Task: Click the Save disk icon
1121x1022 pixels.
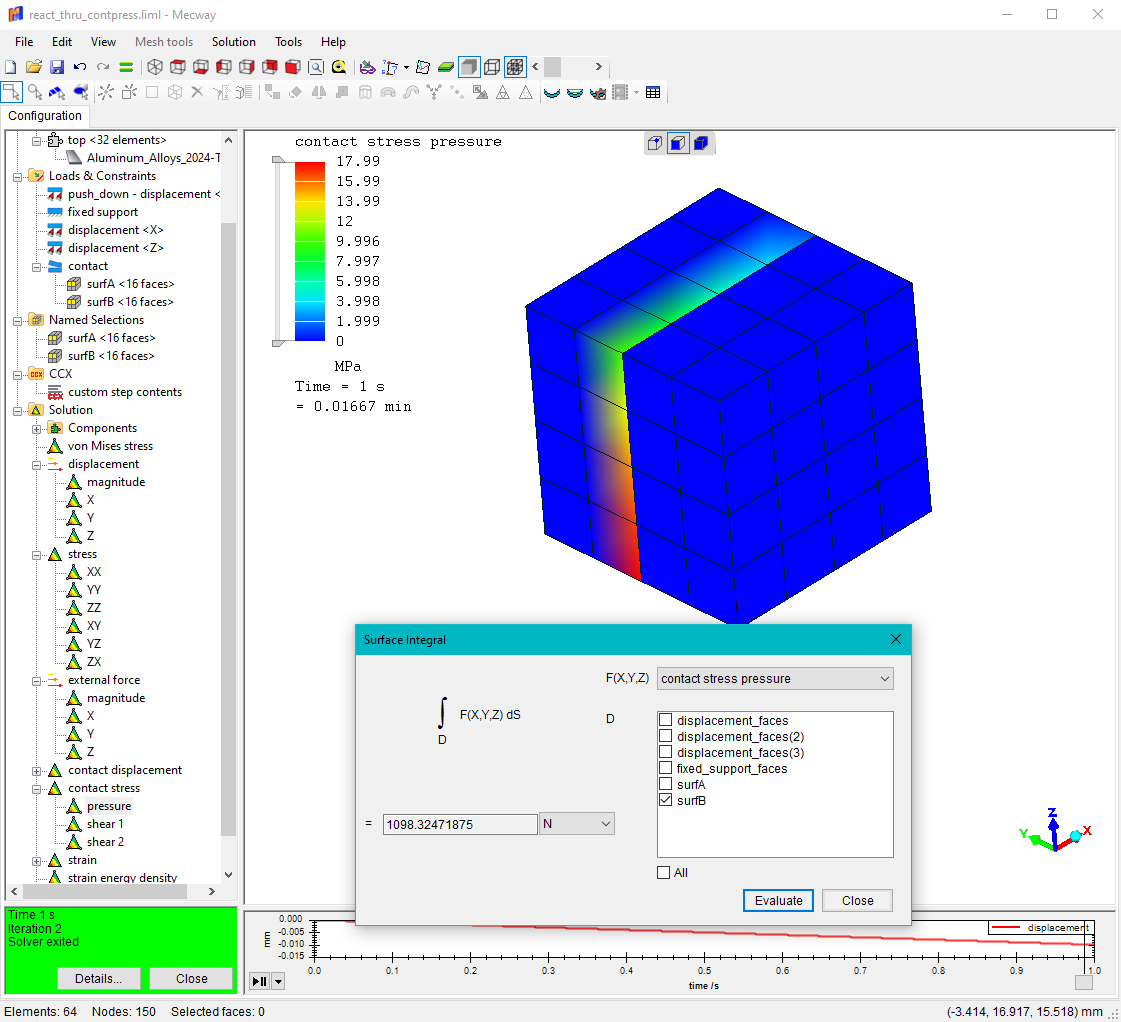Action: [57, 67]
